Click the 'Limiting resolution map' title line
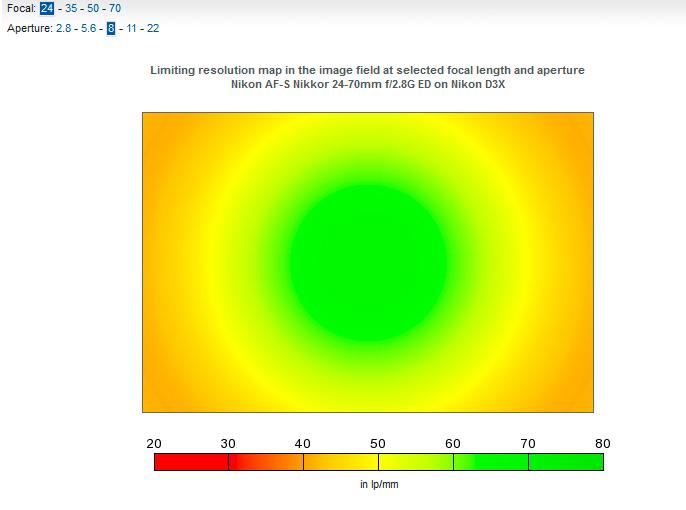The image size is (686, 510). point(368,70)
